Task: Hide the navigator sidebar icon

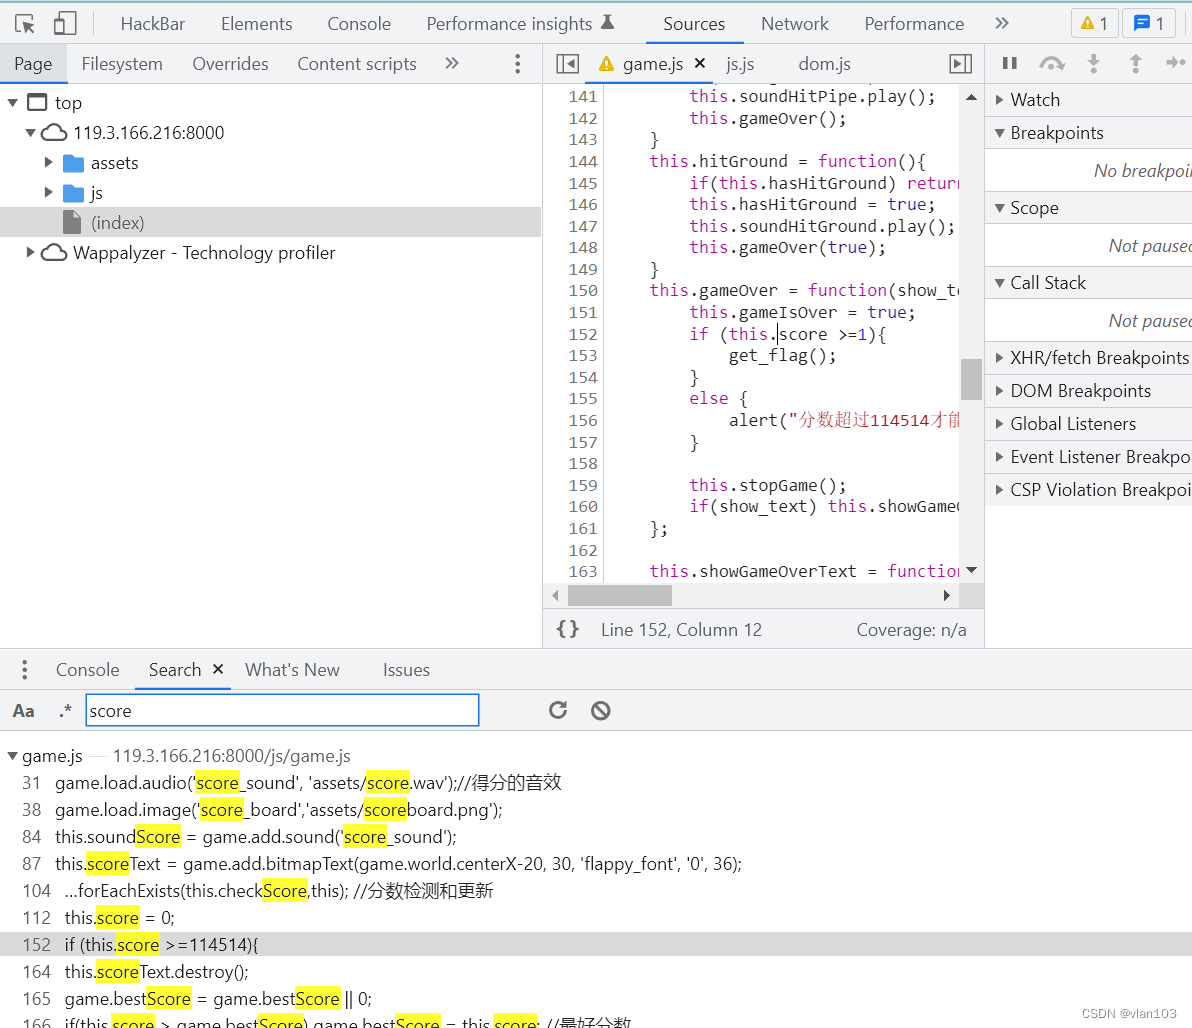Action: 567,64
